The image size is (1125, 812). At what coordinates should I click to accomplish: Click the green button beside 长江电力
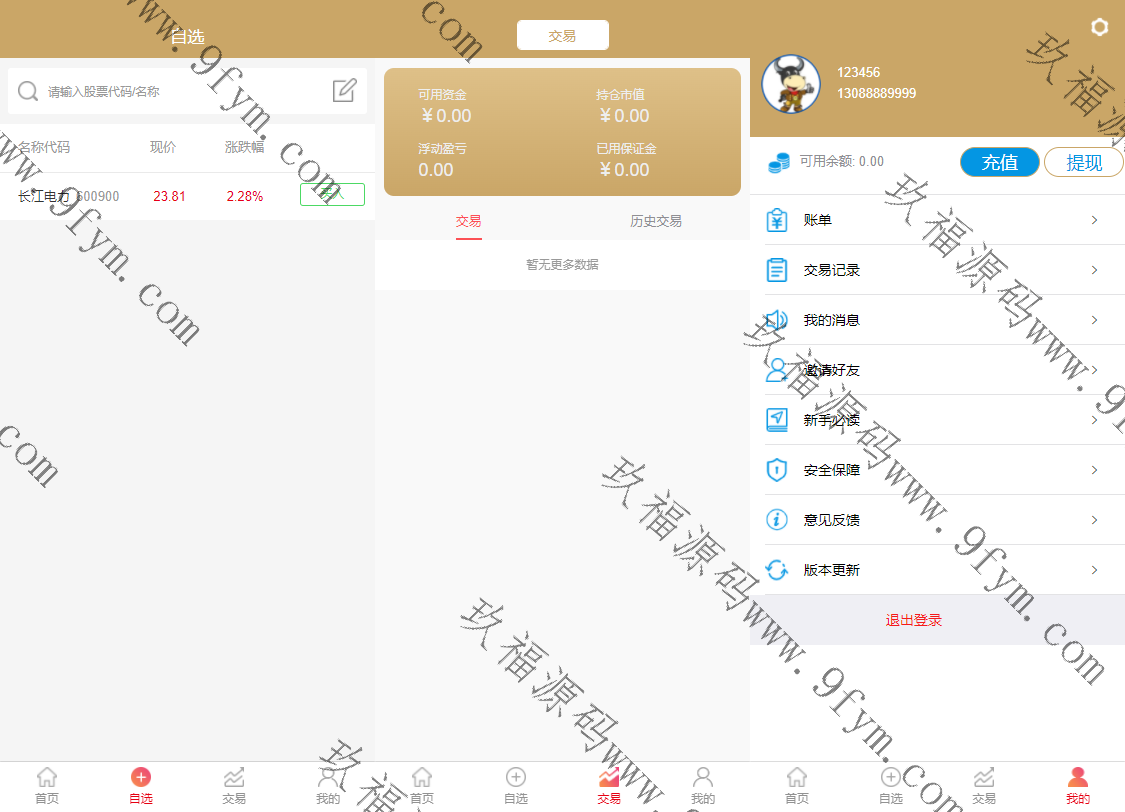332,195
